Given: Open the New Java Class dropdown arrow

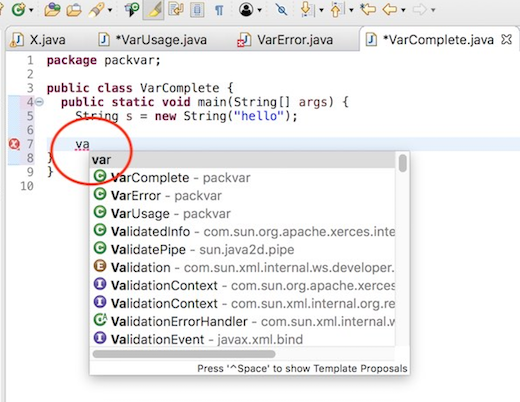Looking at the screenshot, I should pos(31,10).
